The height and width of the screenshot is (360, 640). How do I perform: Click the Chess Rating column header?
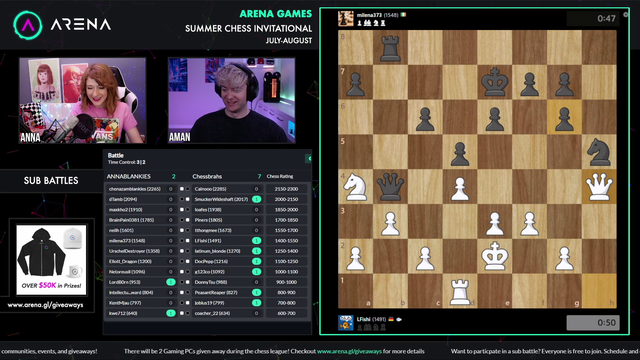[280, 176]
